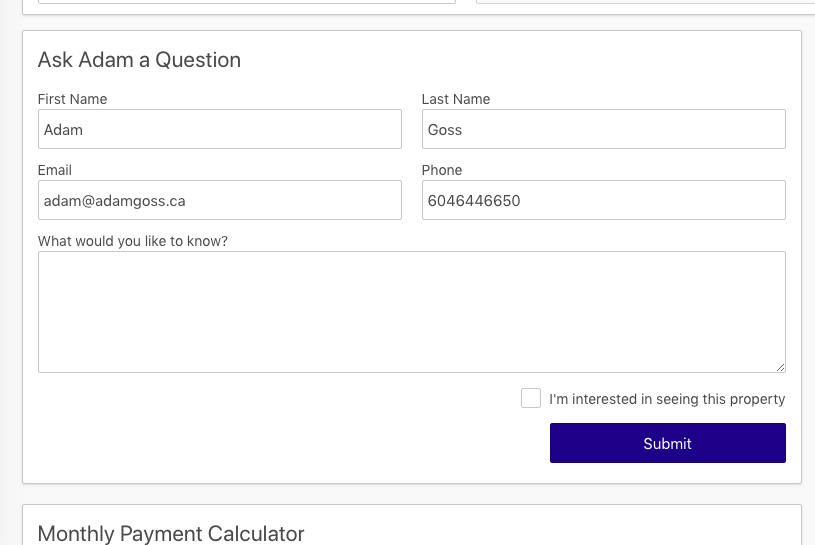Click the 'First Name' label
Screen dimensions: 815x545
coord(72,99)
